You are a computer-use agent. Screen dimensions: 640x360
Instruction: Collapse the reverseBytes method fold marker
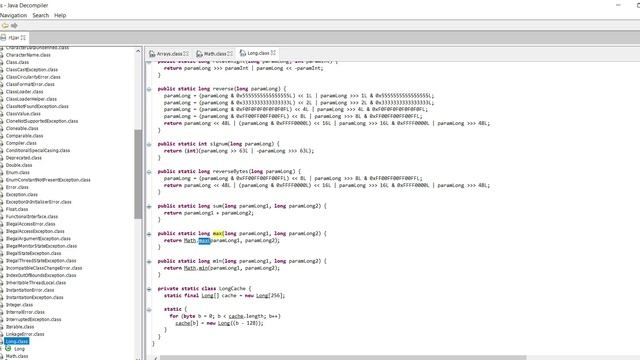(149, 172)
